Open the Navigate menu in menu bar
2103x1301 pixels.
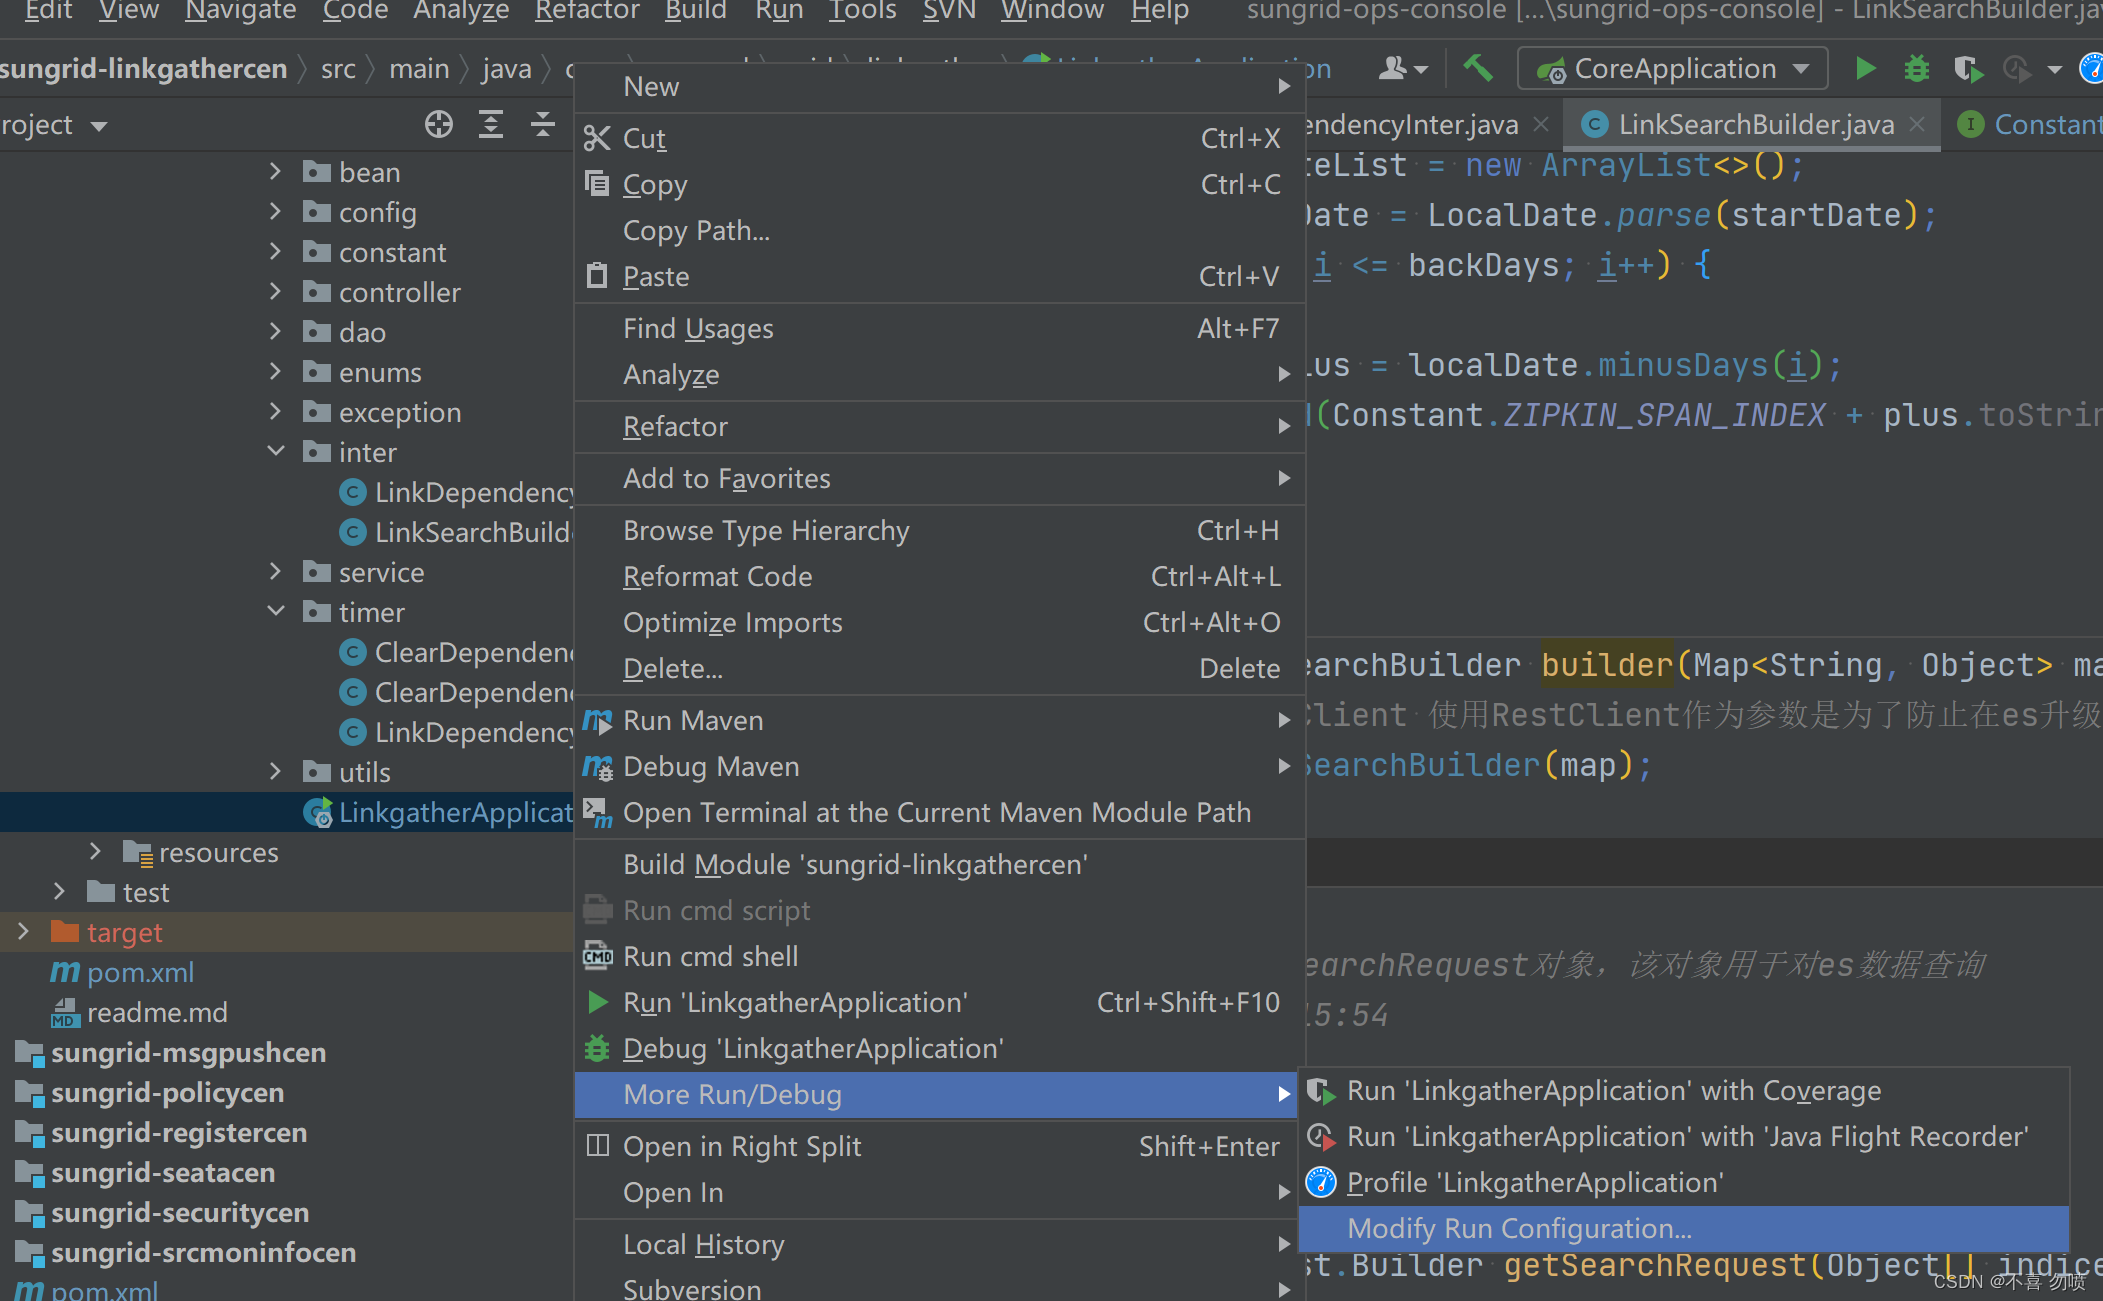241,11
